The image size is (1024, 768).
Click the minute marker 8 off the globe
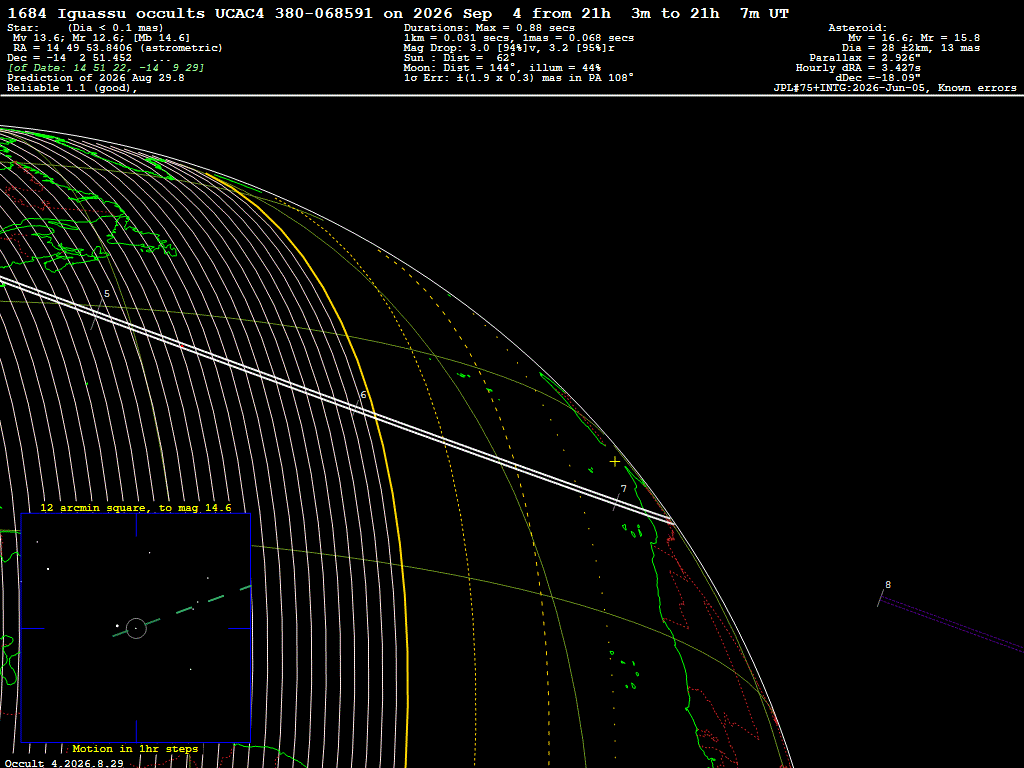tap(888, 585)
